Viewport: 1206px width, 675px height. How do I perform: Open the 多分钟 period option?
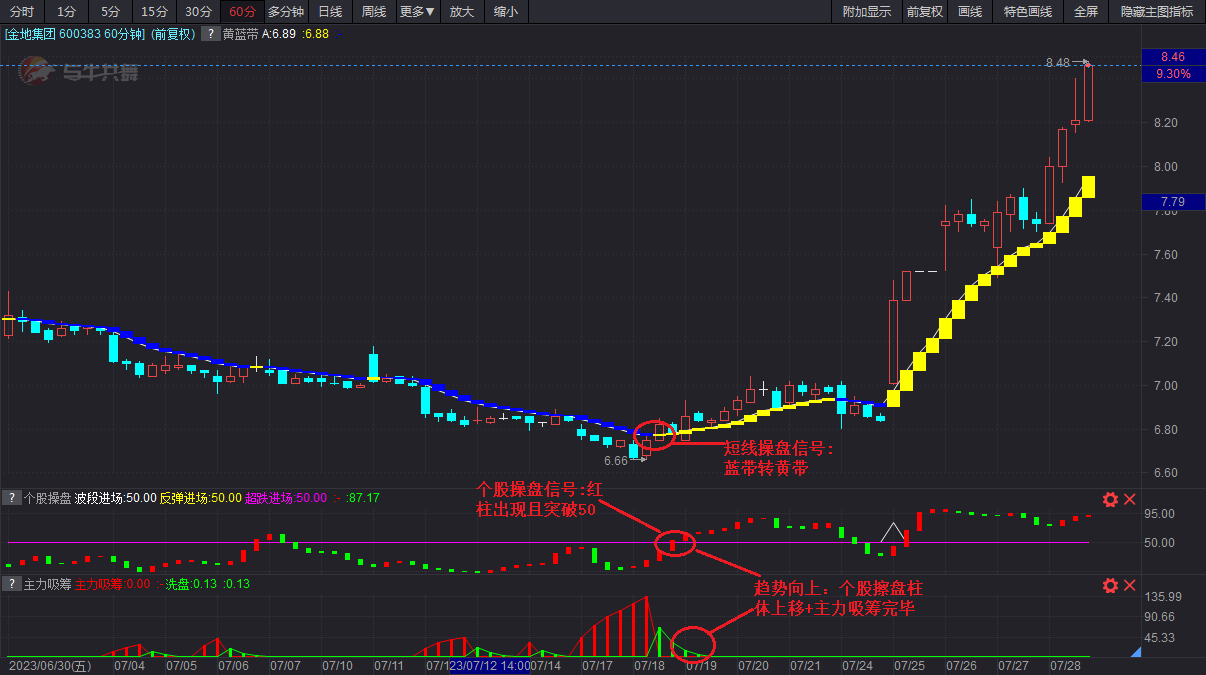click(285, 12)
